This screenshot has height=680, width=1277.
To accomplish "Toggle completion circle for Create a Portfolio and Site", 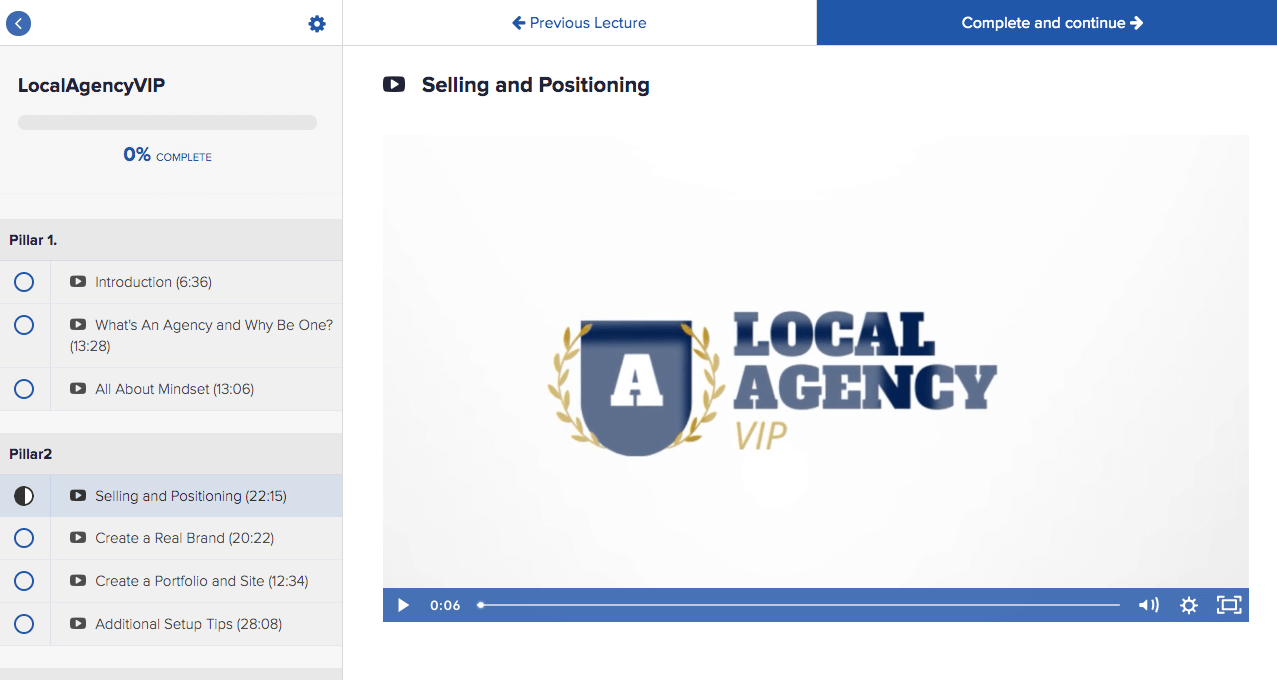I will [x=24, y=581].
